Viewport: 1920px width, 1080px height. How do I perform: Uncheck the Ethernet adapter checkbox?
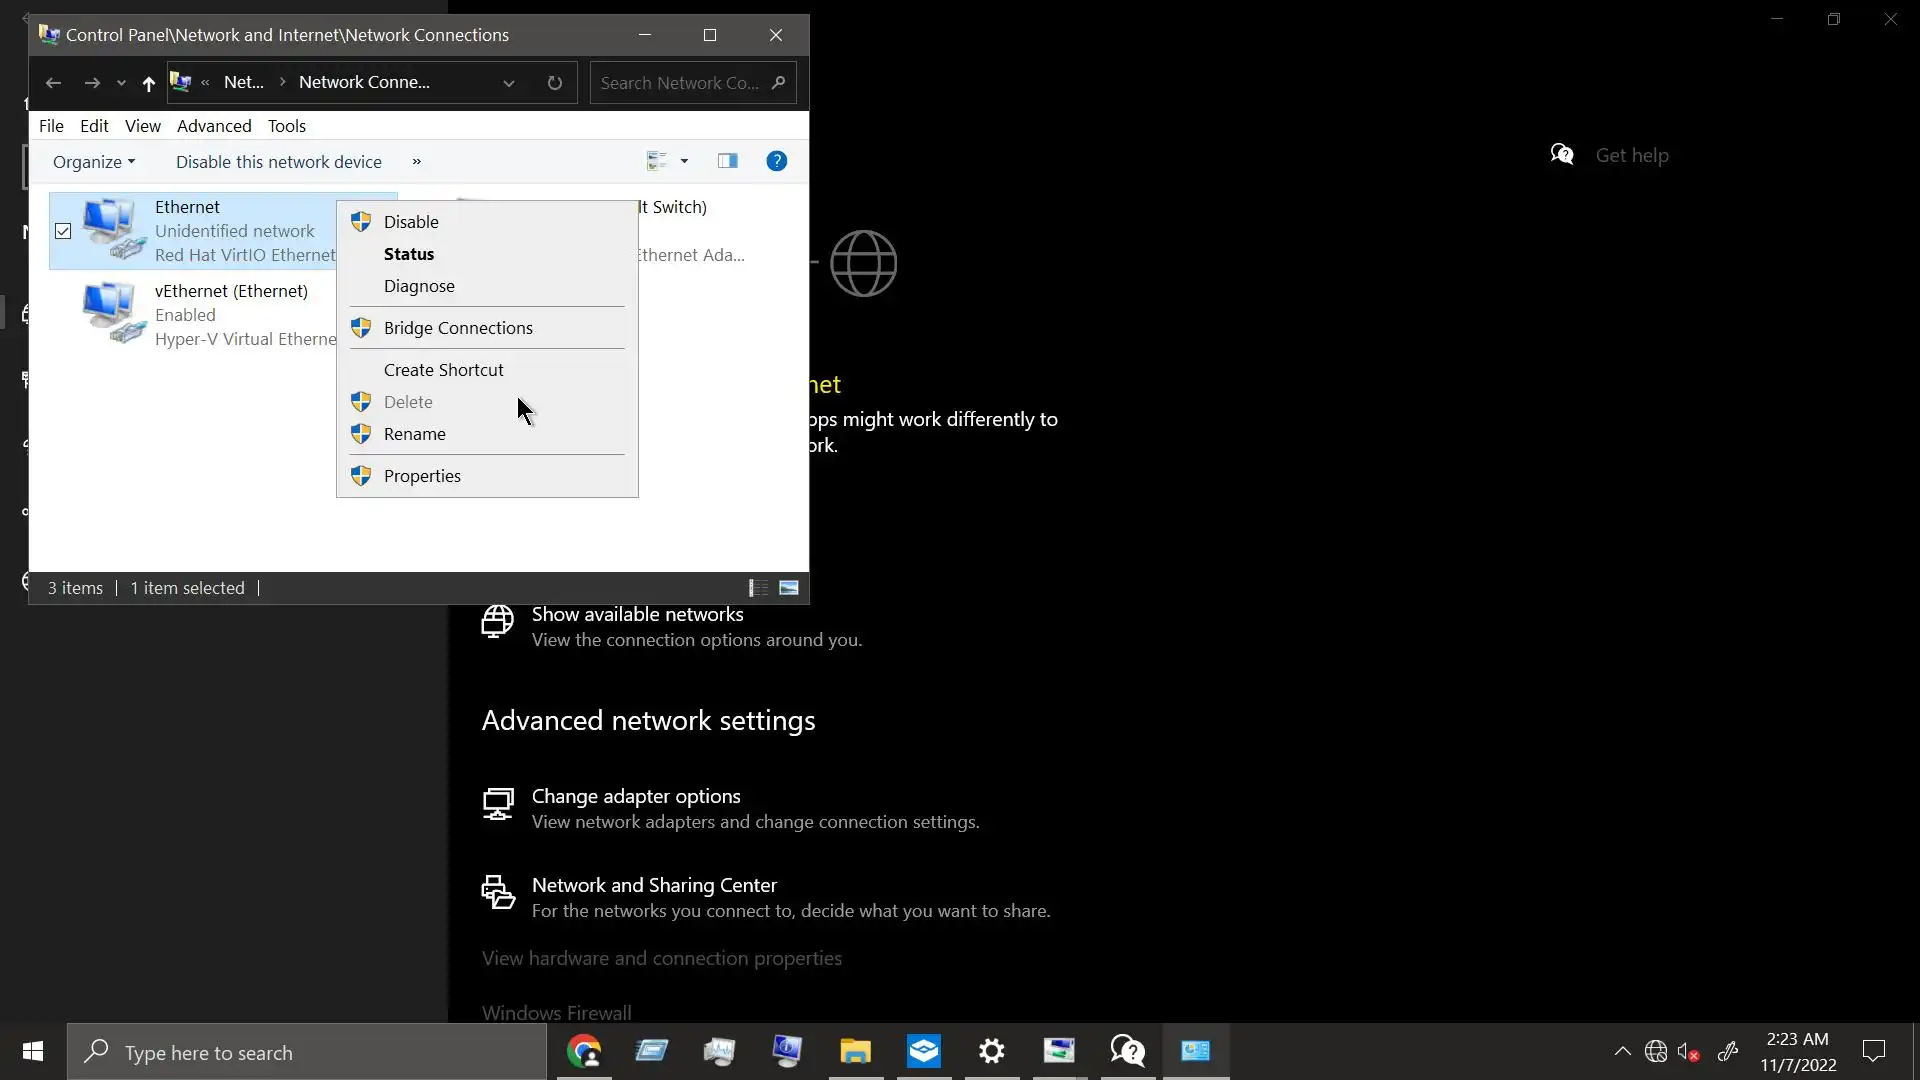63,231
